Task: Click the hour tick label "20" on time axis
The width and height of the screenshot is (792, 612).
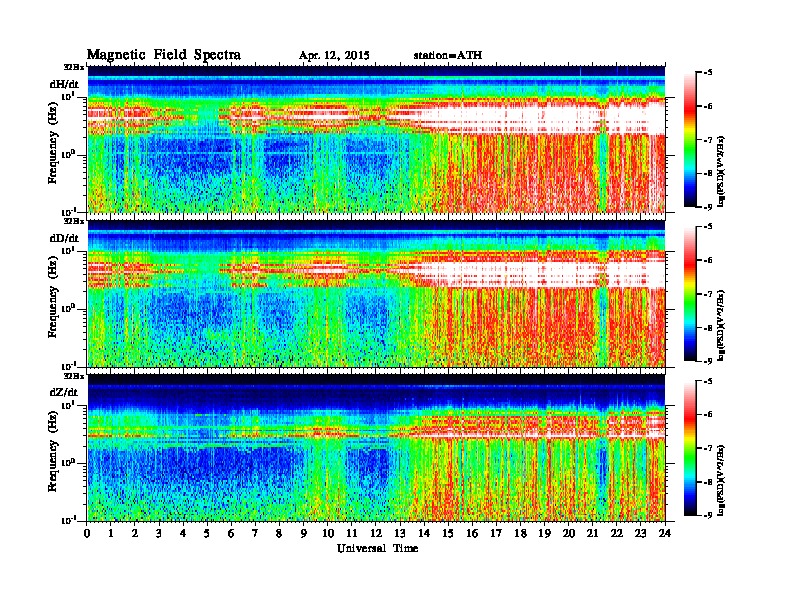Action: pos(569,533)
